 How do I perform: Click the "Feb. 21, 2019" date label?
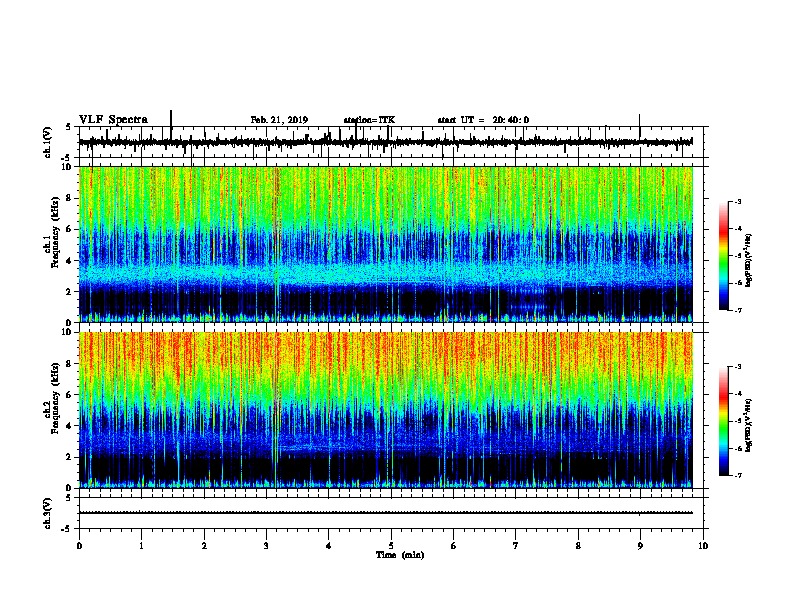(x=279, y=120)
